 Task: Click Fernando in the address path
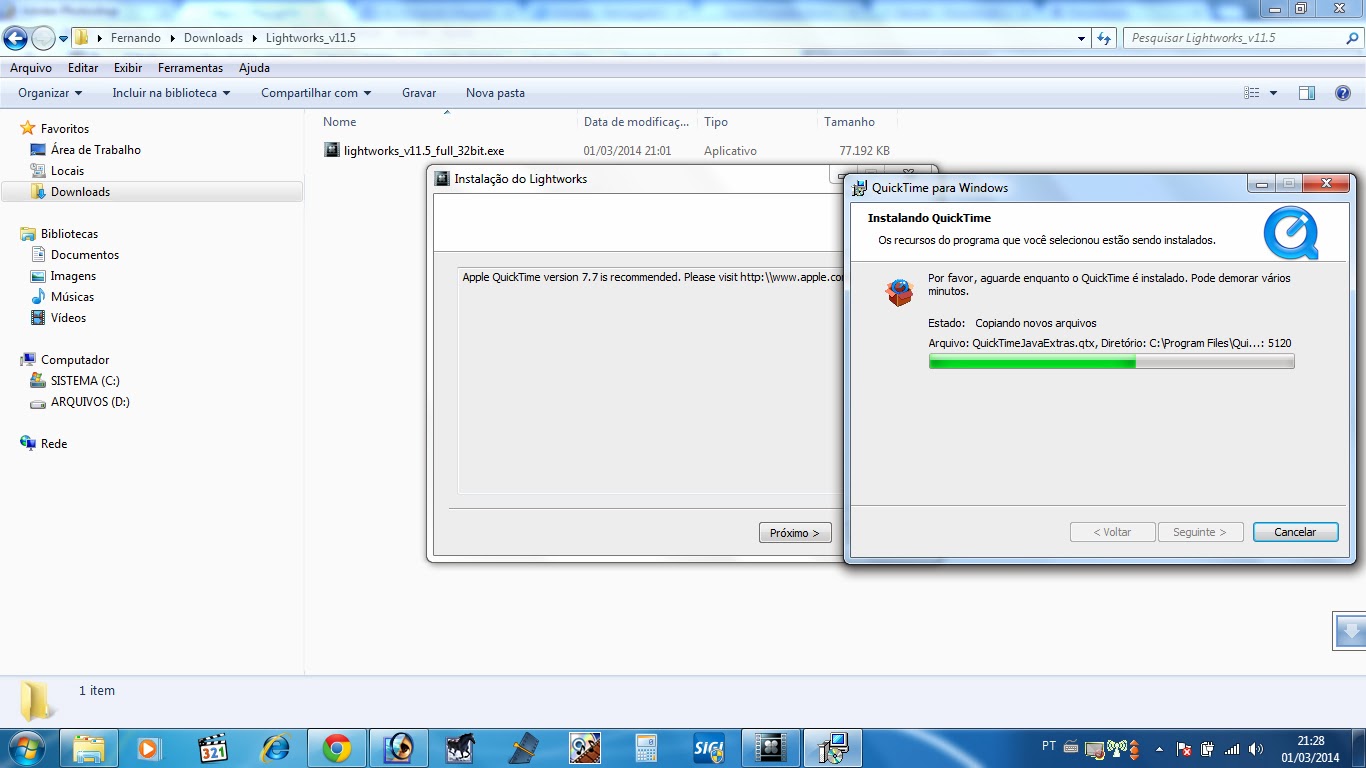point(136,38)
